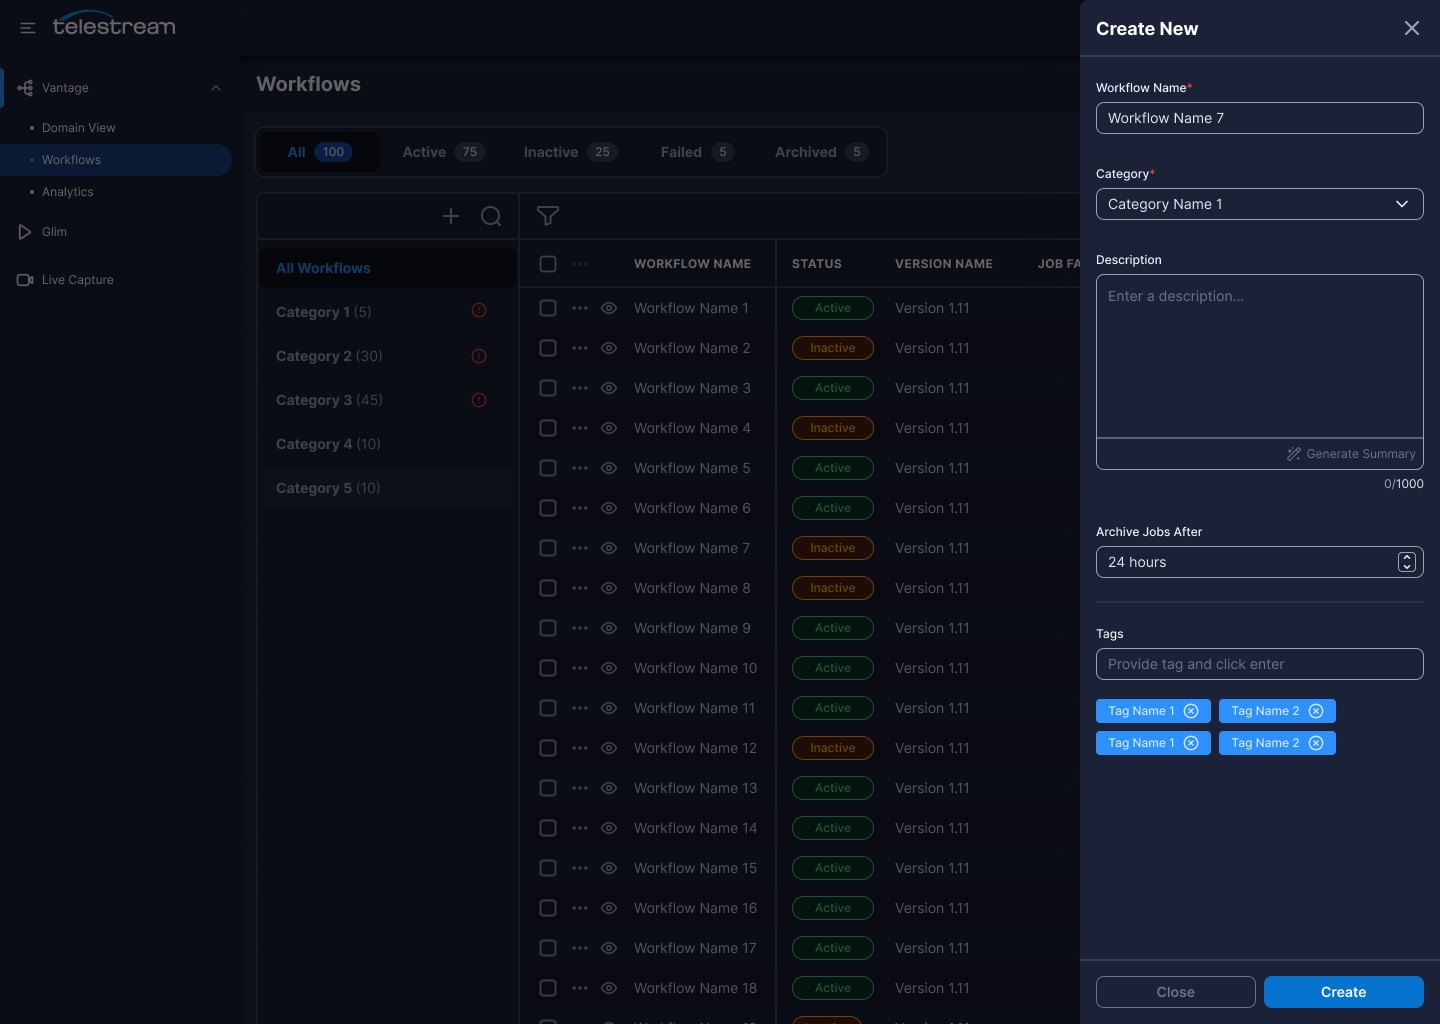Click the warning icon beside Category 3
Image resolution: width=1440 pixels, height=1024 pixels.
pyautogui.click(x=479, y=399)
